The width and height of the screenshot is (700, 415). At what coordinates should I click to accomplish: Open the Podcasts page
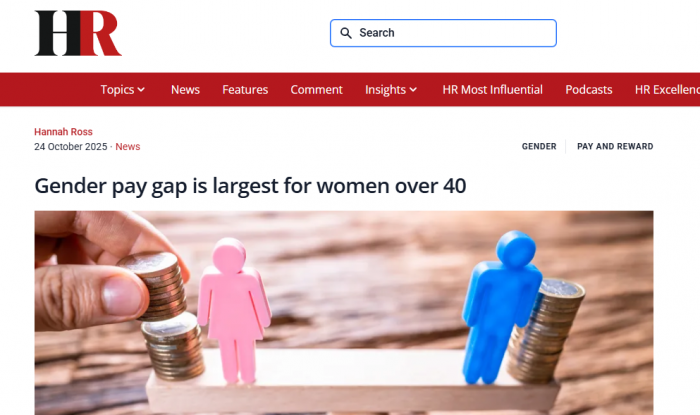(x=589, y=90)
